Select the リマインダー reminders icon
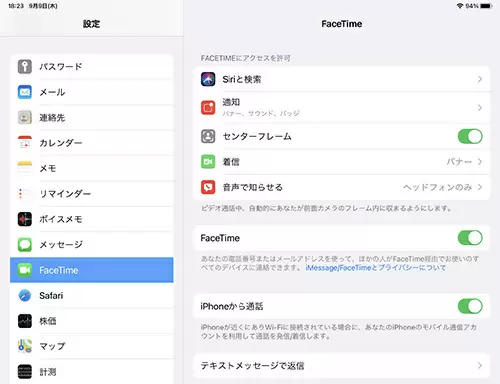The height and width of the screenshot is (384, 500). point(25,193)
